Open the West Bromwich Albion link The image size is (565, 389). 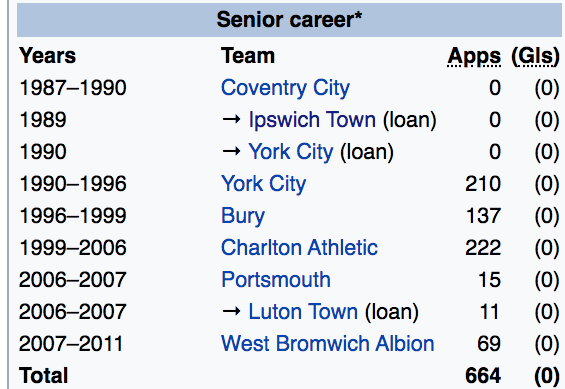(328, 344)
